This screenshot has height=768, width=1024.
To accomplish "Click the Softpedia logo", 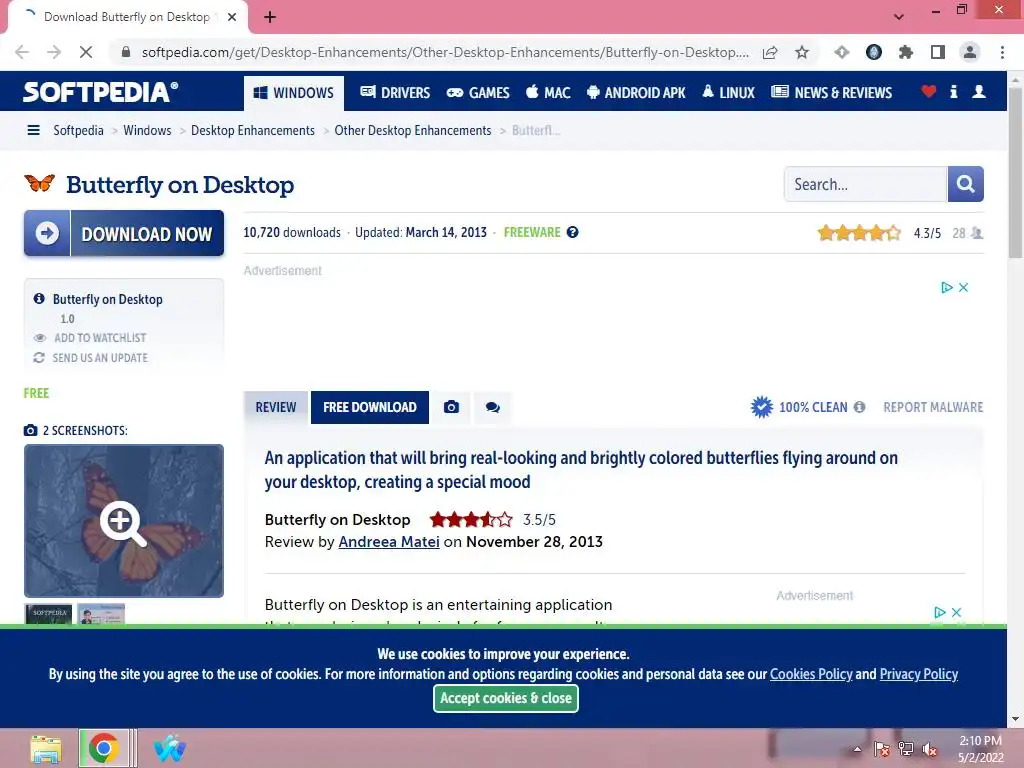I will [100, 92].
